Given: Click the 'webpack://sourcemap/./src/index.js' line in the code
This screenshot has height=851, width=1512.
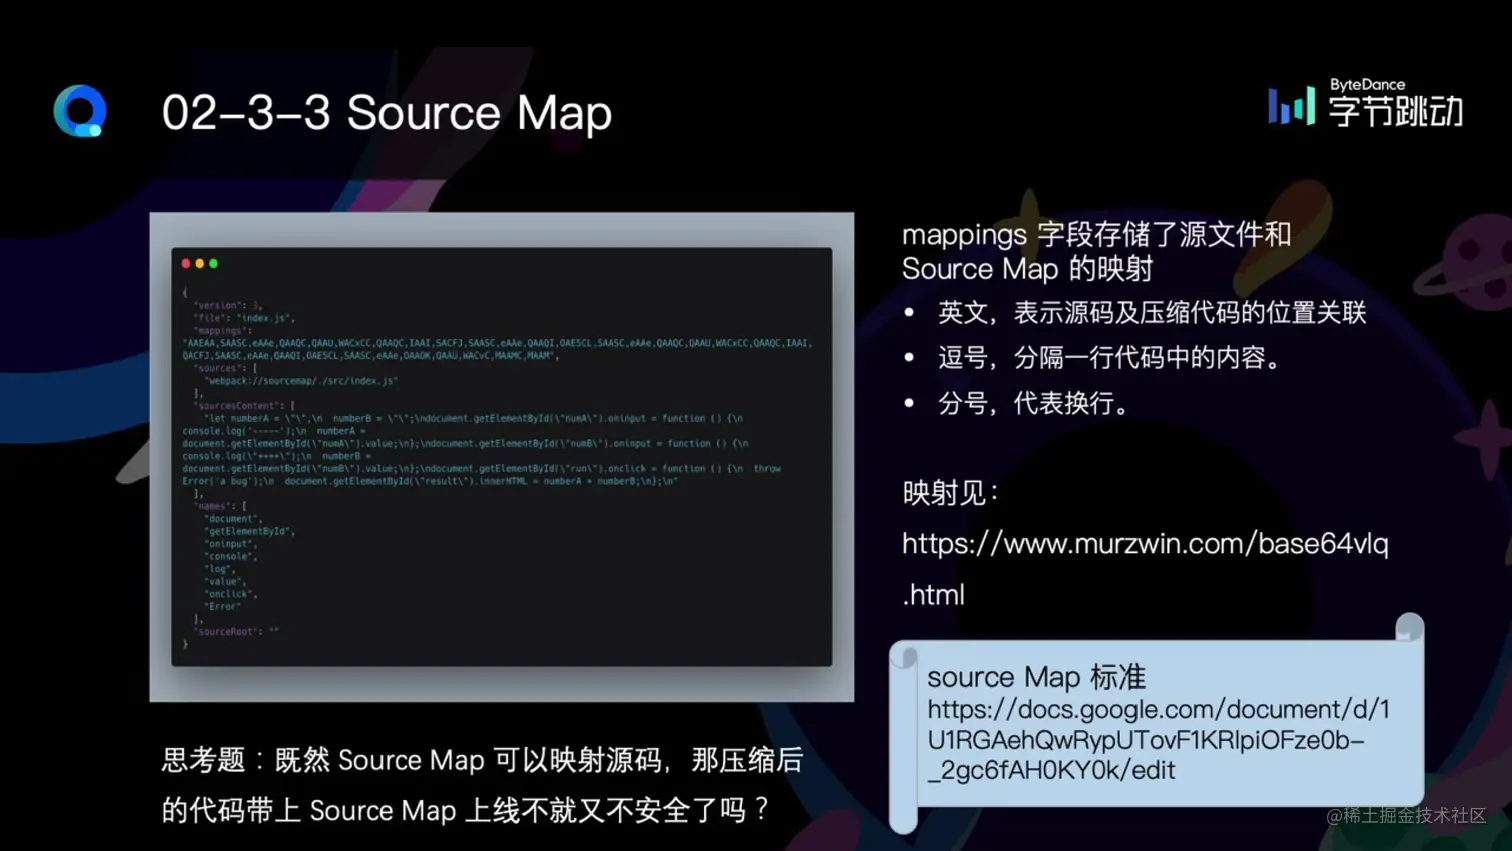Looking at the screenshot, I should pos(301,381).
